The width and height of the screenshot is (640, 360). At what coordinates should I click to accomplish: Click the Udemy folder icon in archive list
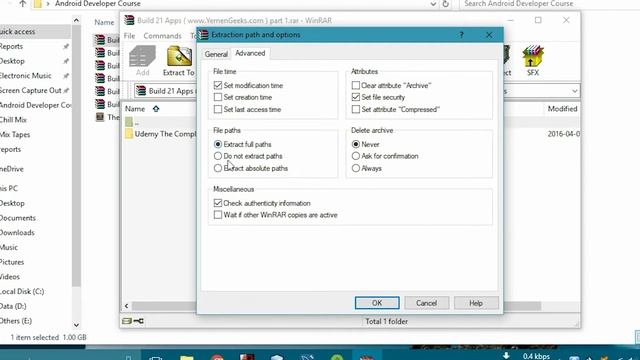coord(129,134)
